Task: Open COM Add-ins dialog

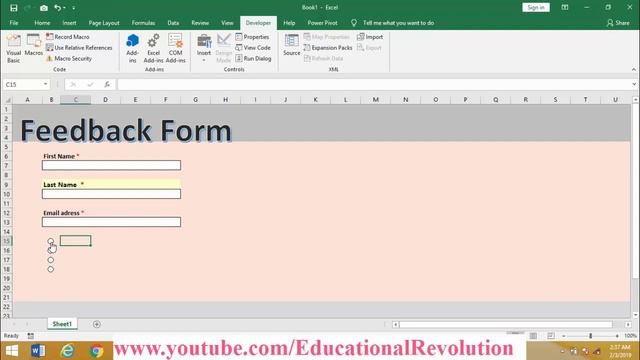Action: [176, 49]
